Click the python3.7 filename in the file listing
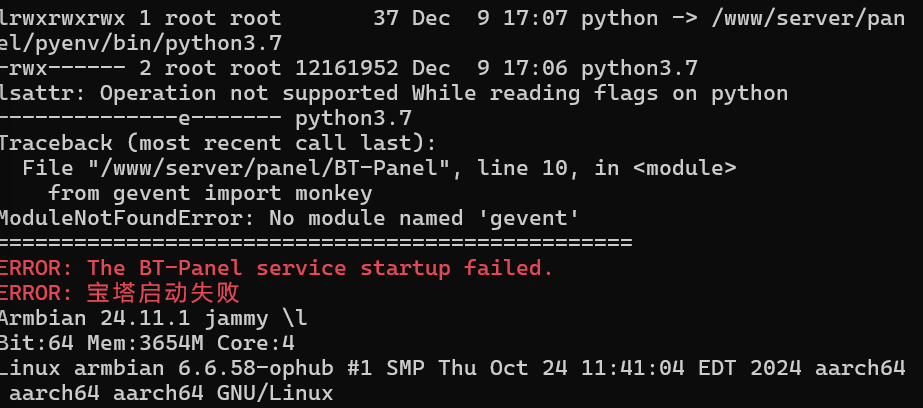This screenshot has width=923, height=408. point(639,69)
